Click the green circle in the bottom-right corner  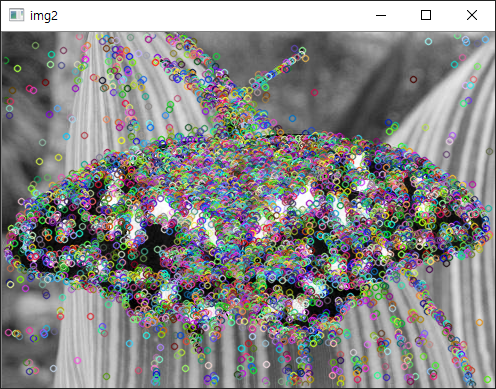point(487,379)
